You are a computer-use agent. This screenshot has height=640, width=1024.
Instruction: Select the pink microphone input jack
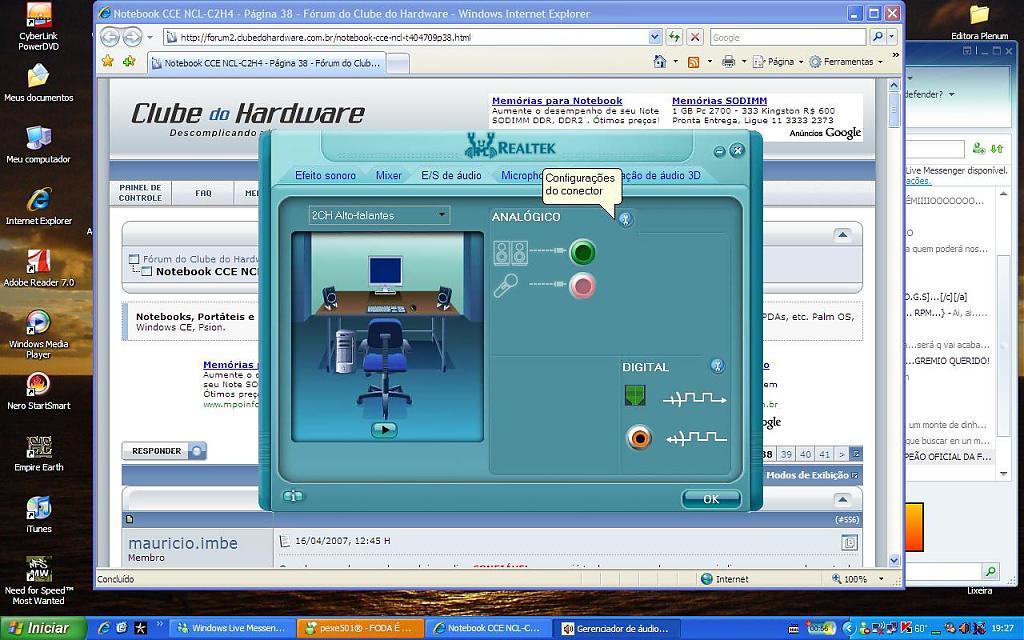(x=581, y=286)
